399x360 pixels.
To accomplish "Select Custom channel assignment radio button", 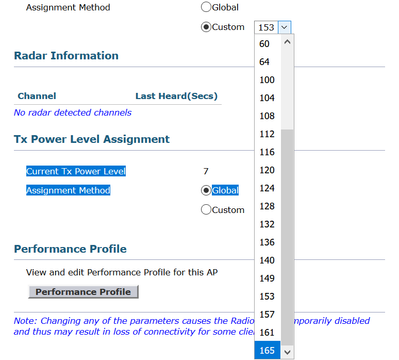I will point(206,27).
